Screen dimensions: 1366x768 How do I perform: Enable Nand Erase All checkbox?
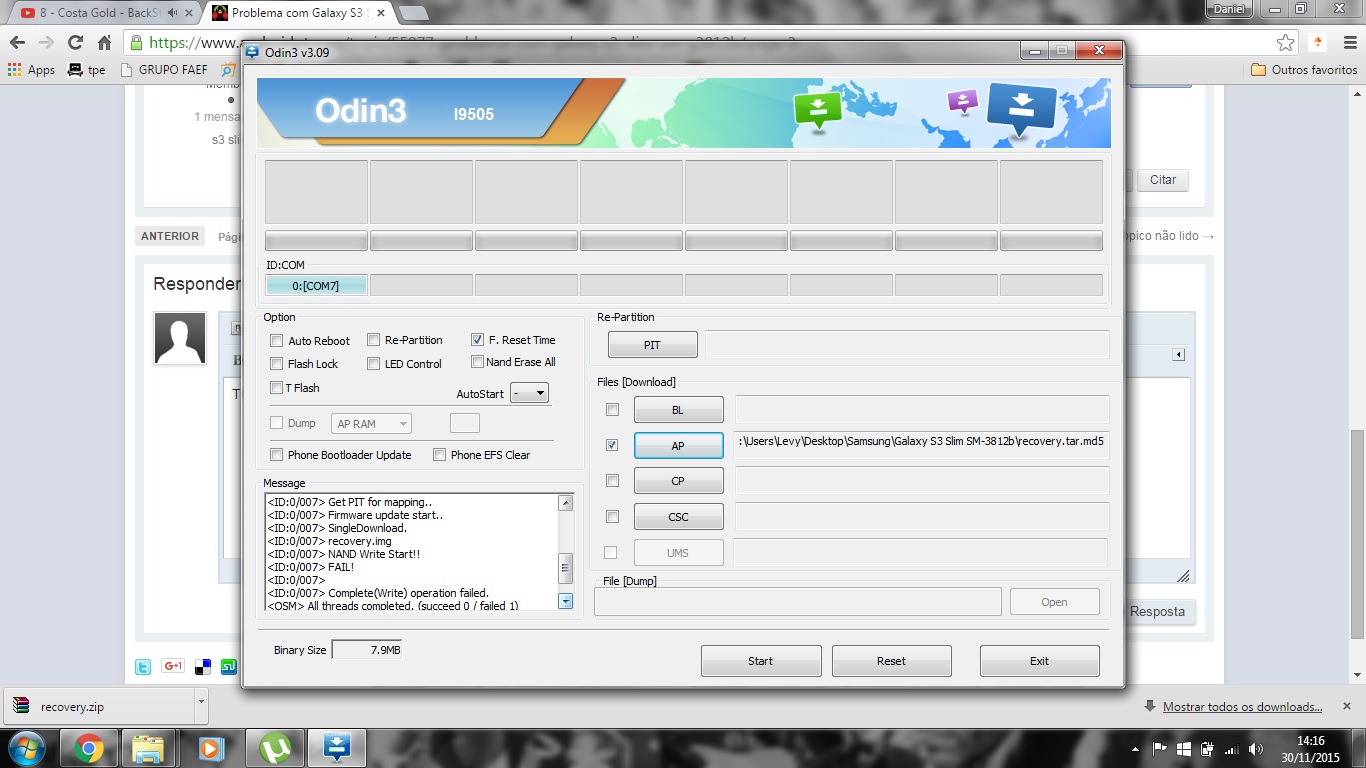(478, 362)
